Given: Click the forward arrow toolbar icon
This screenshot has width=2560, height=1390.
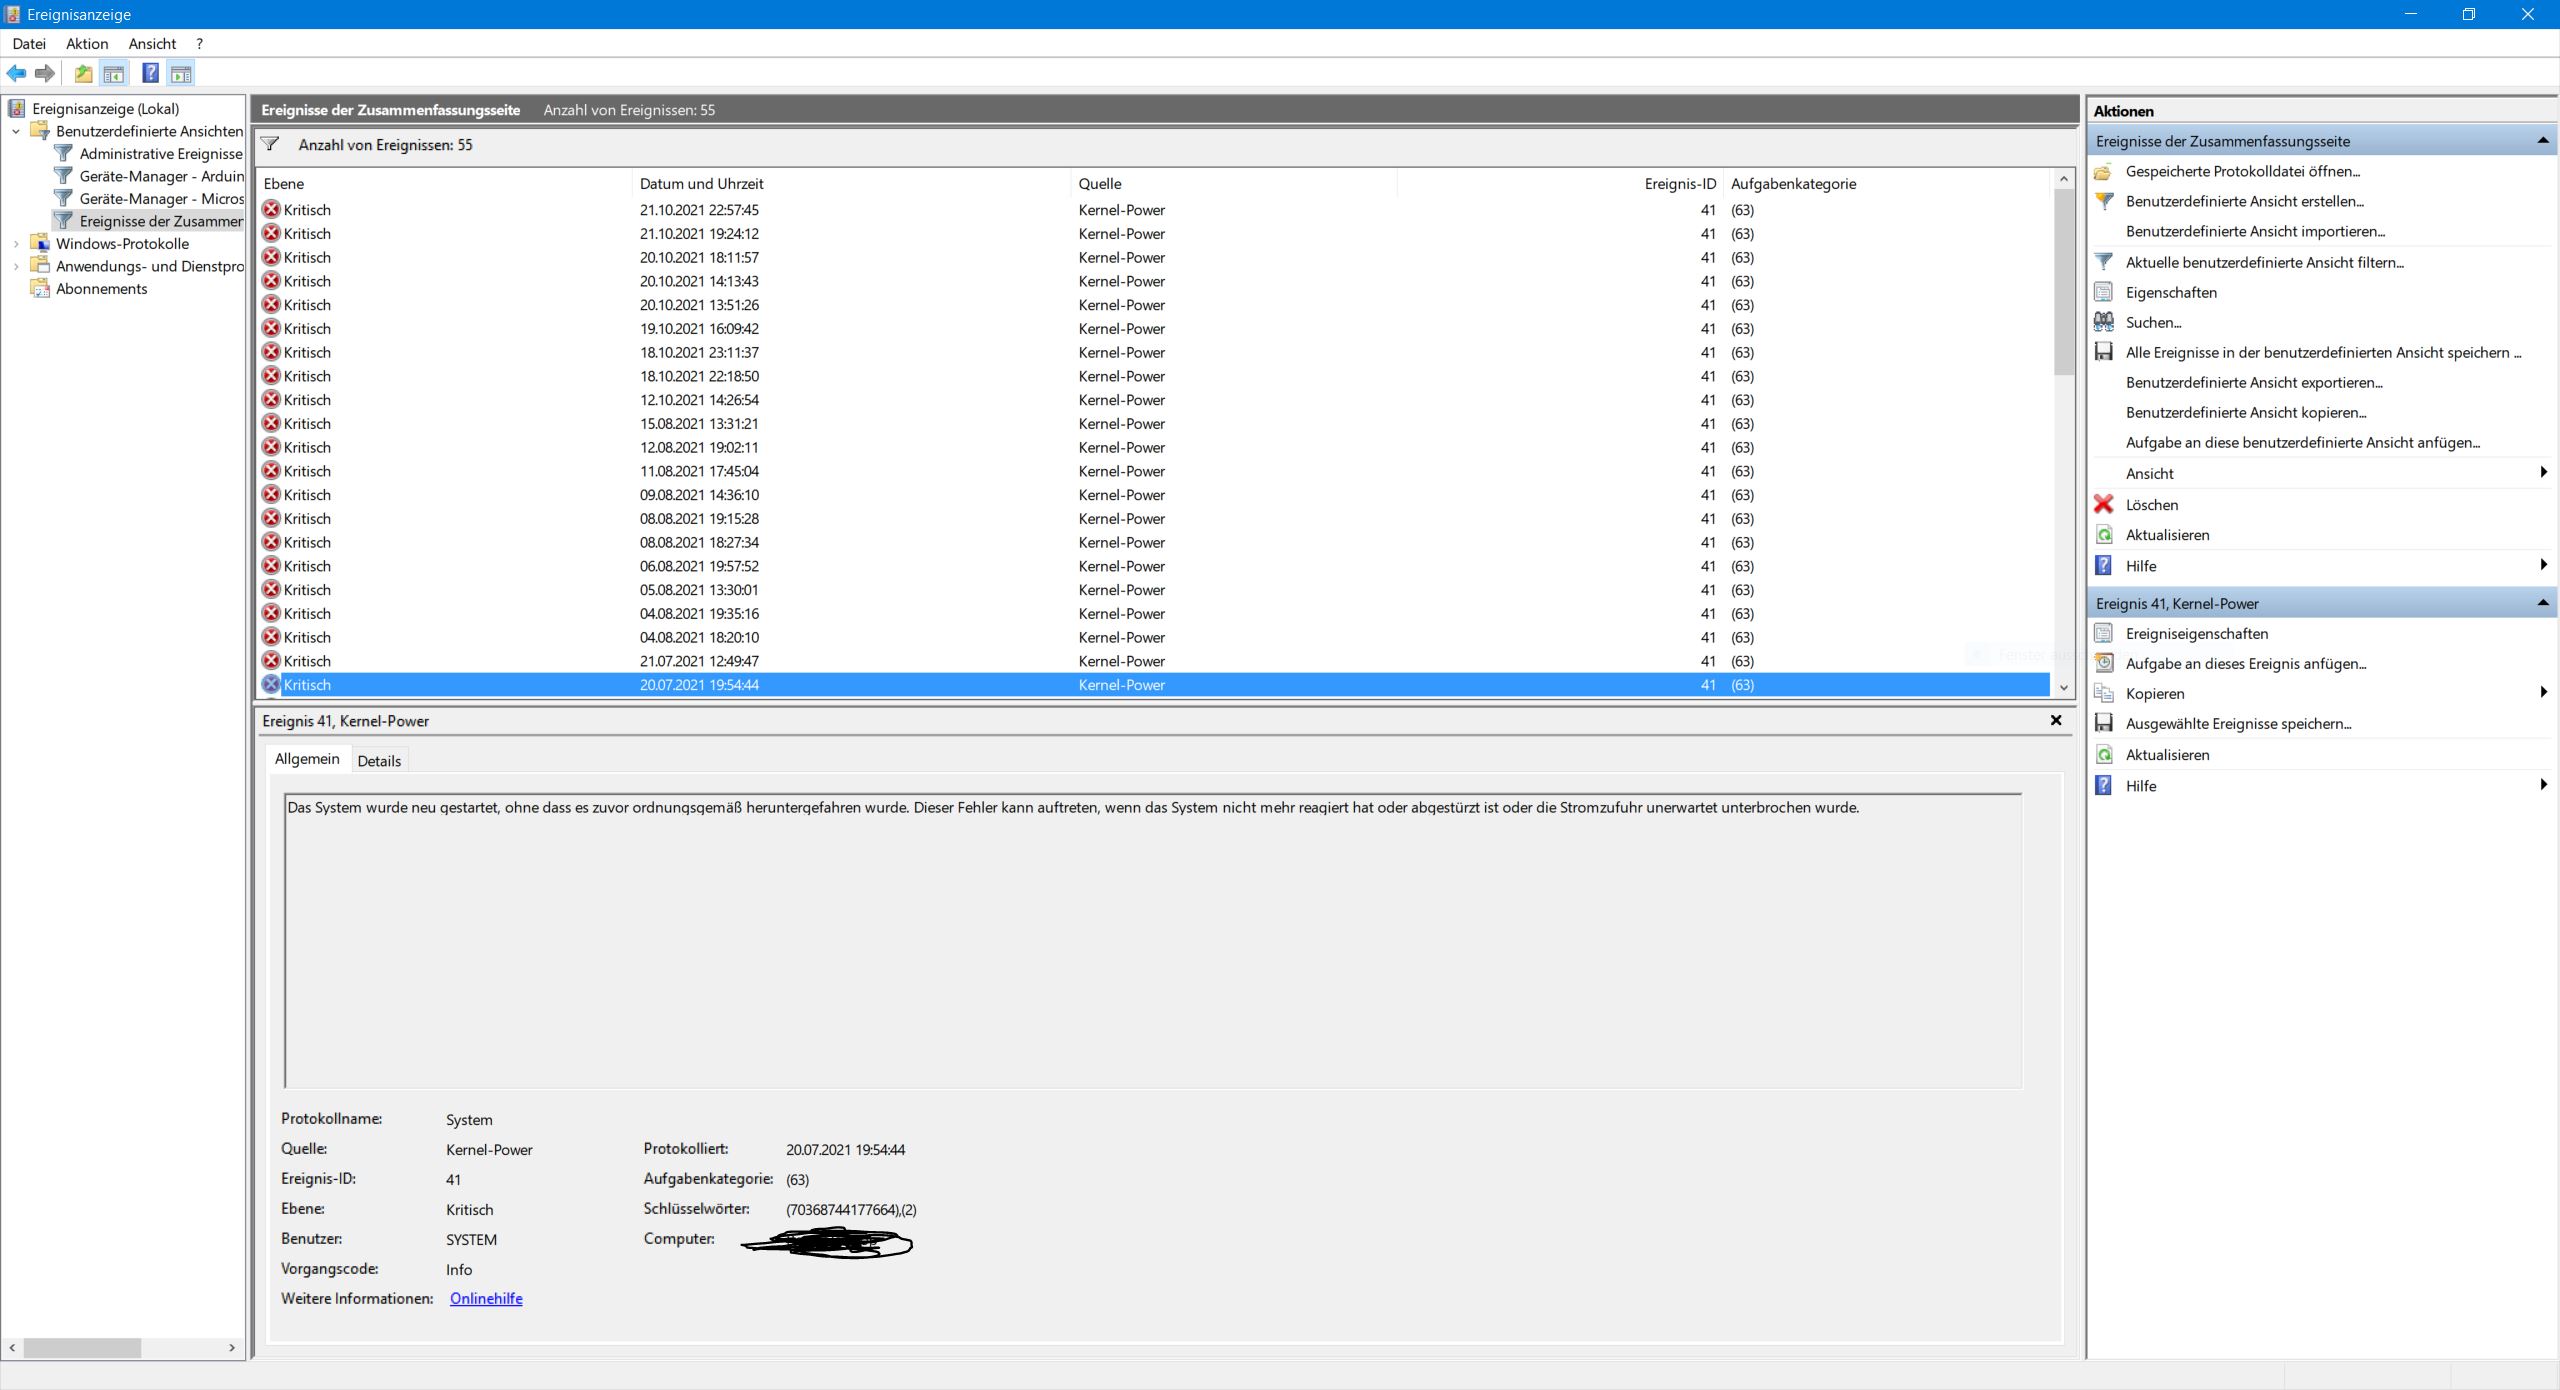Looking at the screenshot, I should pos(45,73).
